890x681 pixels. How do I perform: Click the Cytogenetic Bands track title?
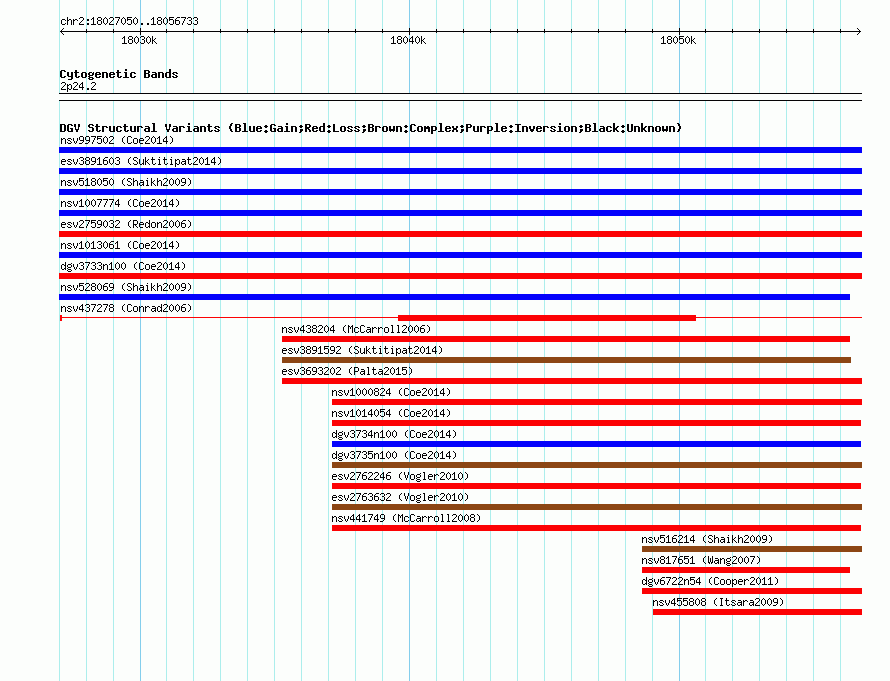pyautogui.click(x=119, y=74)
